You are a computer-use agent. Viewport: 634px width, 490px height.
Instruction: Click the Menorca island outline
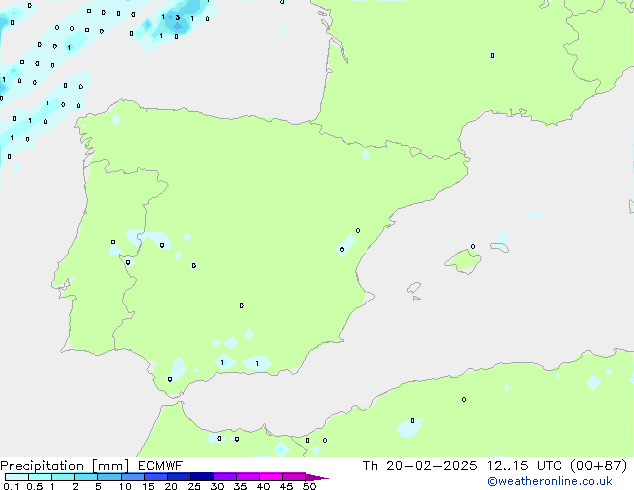(x=500, y=247)
